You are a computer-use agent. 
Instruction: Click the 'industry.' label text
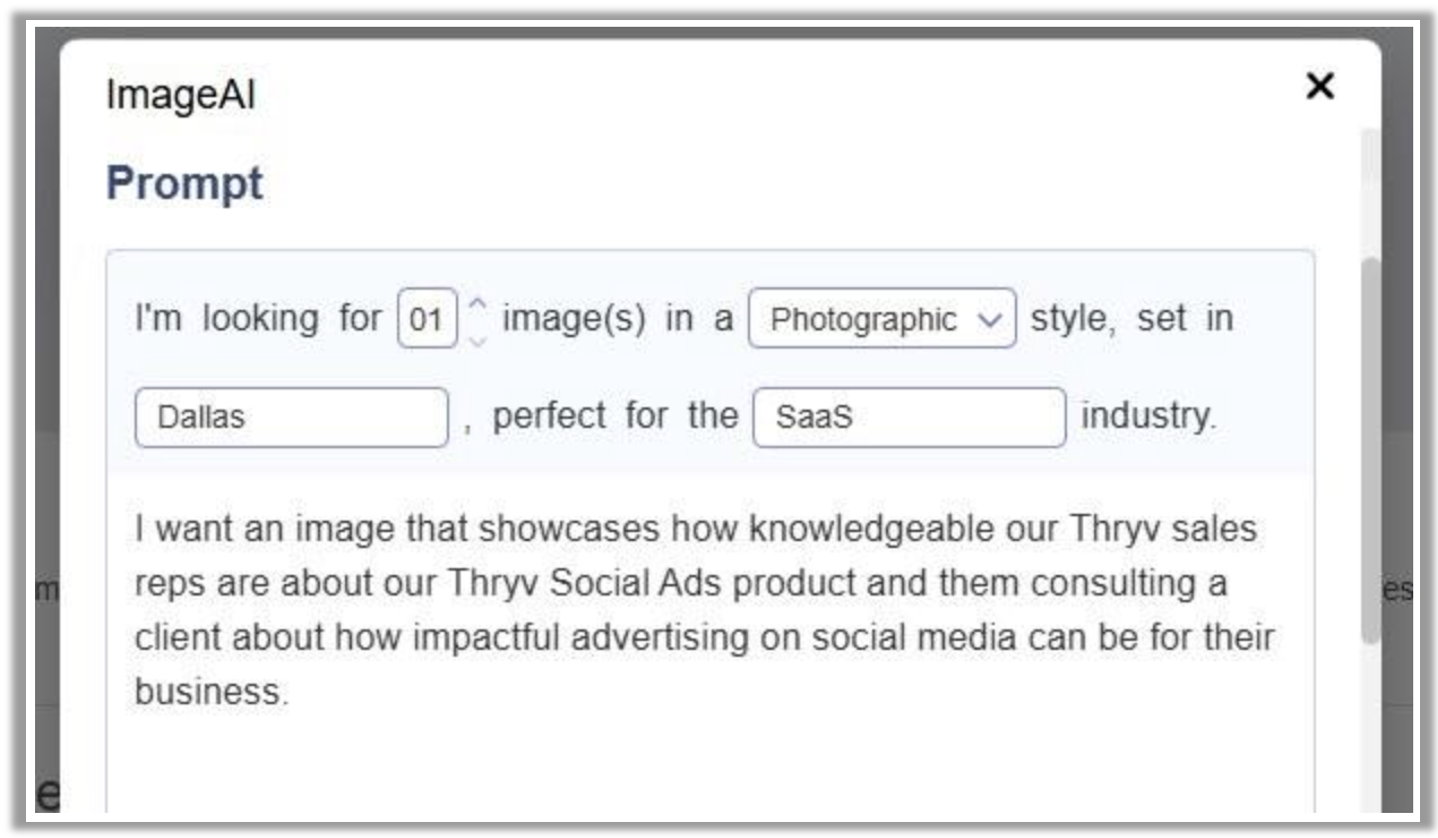coord(1148,416)
